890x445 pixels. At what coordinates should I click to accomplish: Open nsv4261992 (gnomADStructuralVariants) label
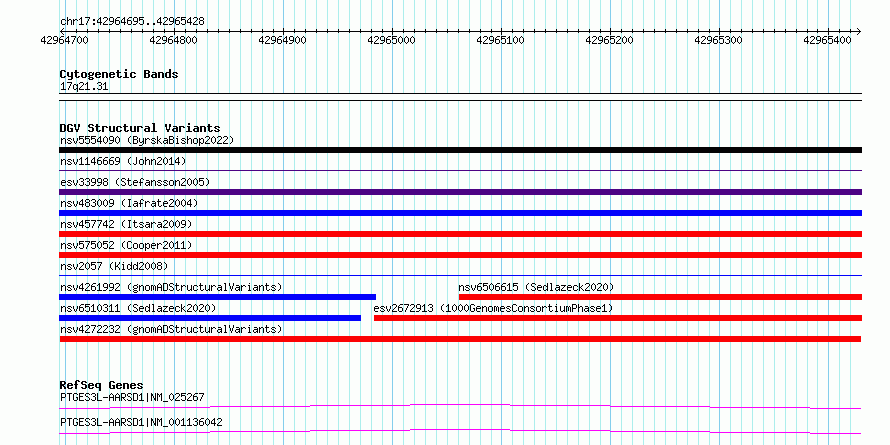(x=171, y=287)
